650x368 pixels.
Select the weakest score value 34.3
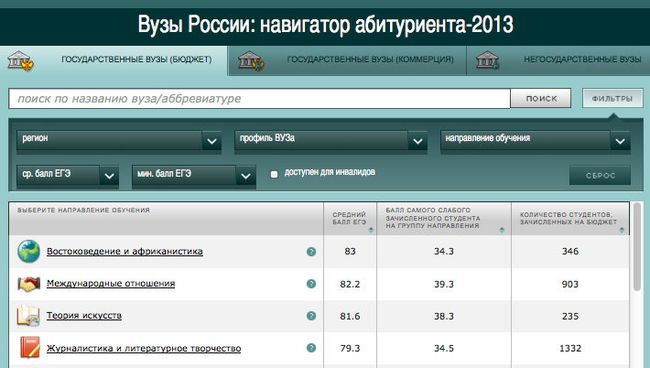[x=444, y=251]
